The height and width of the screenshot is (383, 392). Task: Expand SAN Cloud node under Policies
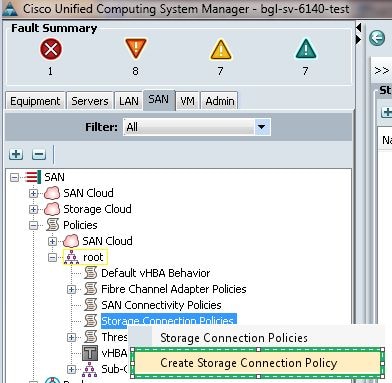click(52, 241)
